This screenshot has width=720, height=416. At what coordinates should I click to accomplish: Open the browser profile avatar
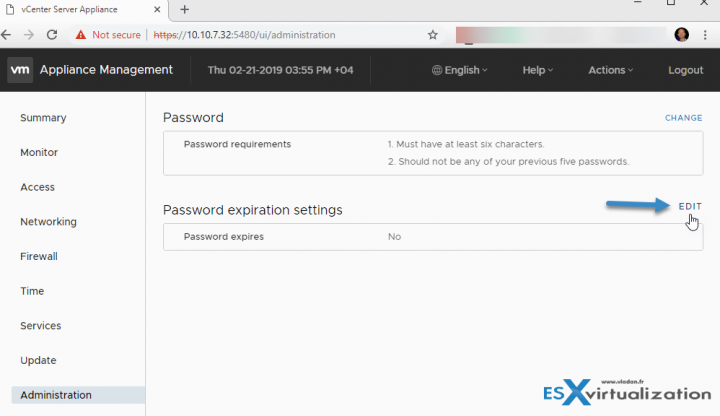(681, 35)
